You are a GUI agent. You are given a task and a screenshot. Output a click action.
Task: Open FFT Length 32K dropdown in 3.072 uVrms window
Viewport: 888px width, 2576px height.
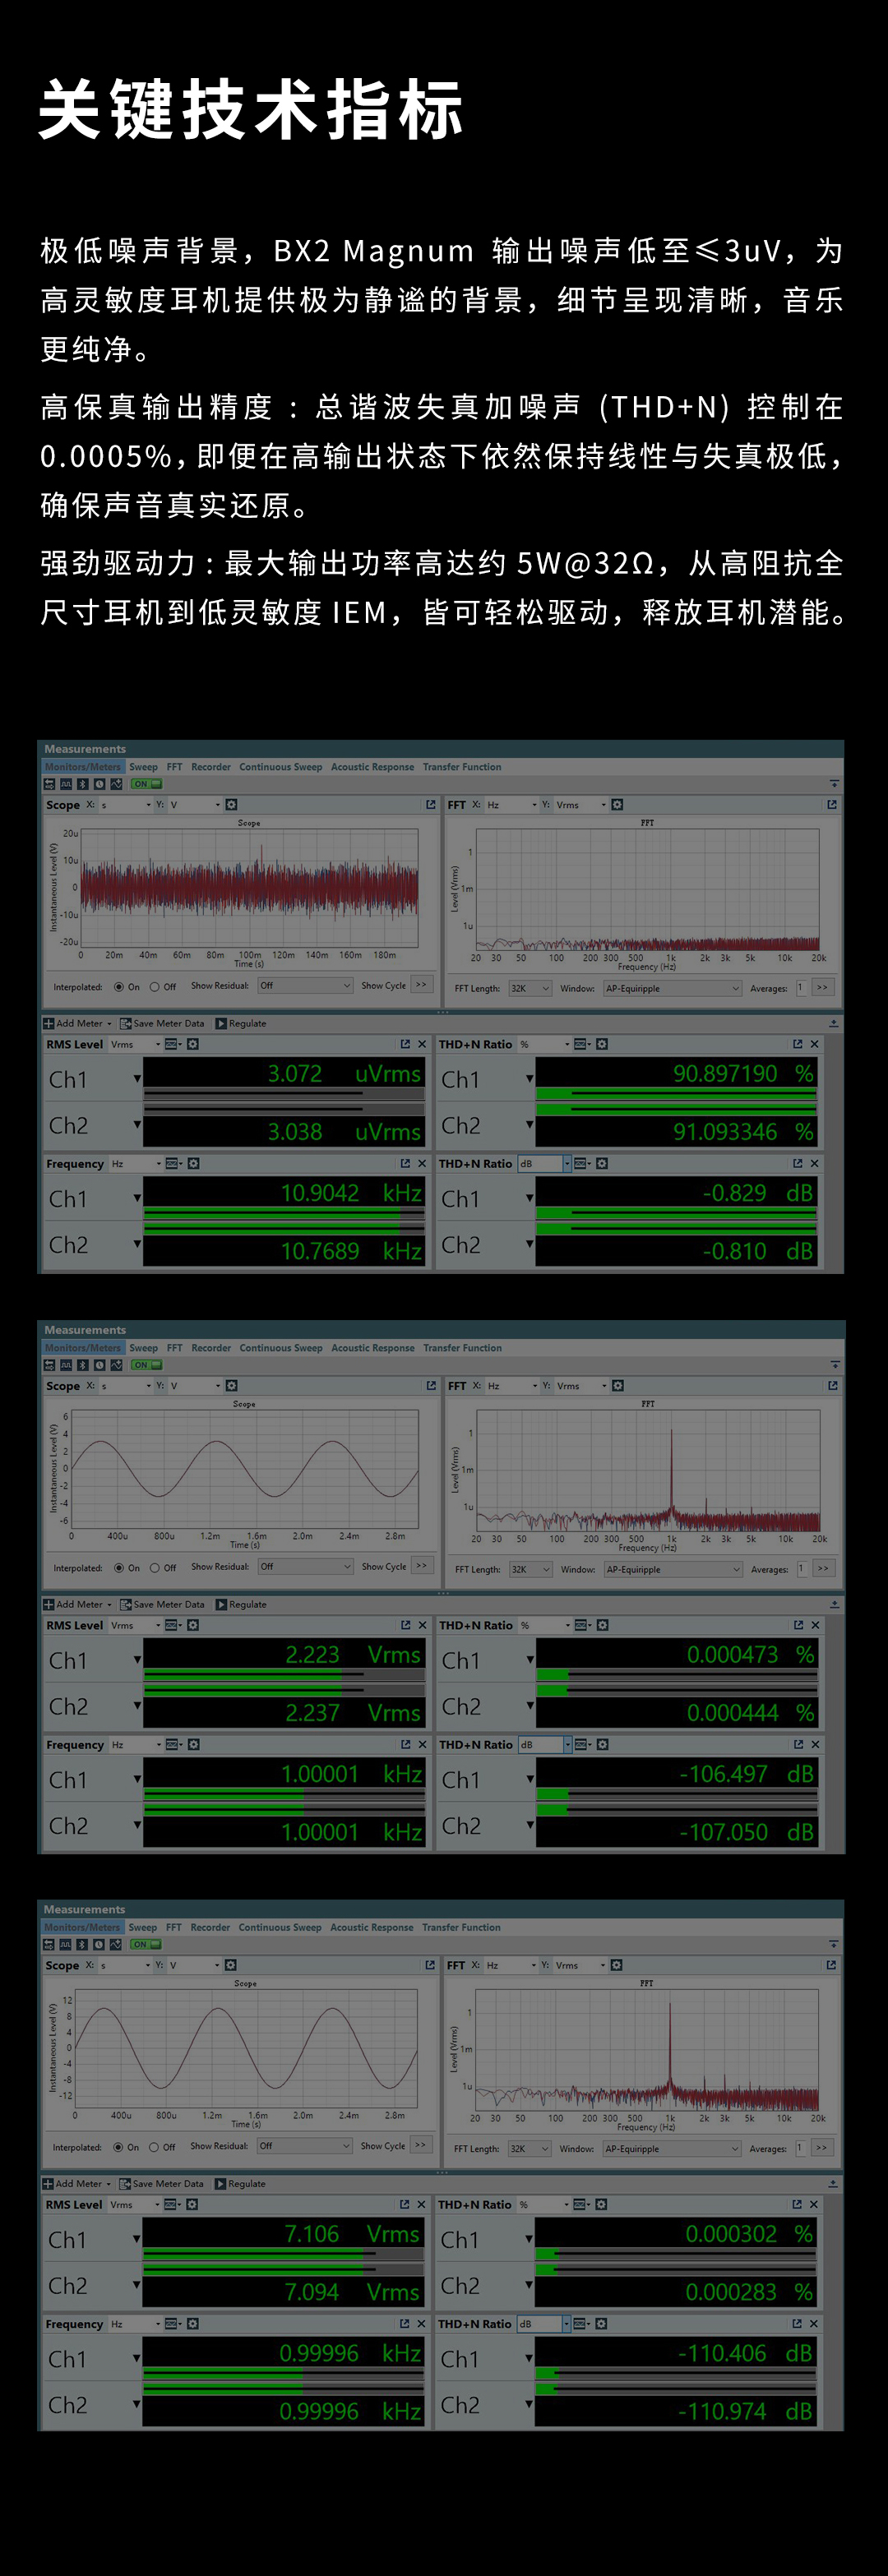tap(530, 988)
